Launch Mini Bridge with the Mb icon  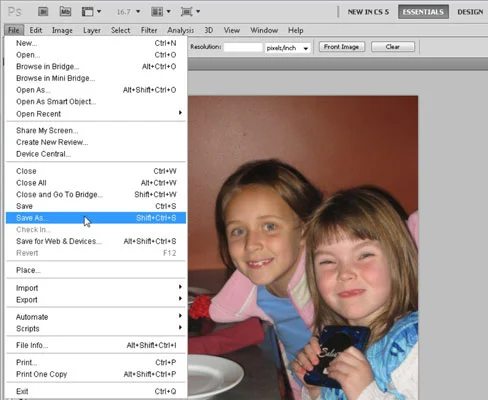pyautogui.click(x=65, y=12)
